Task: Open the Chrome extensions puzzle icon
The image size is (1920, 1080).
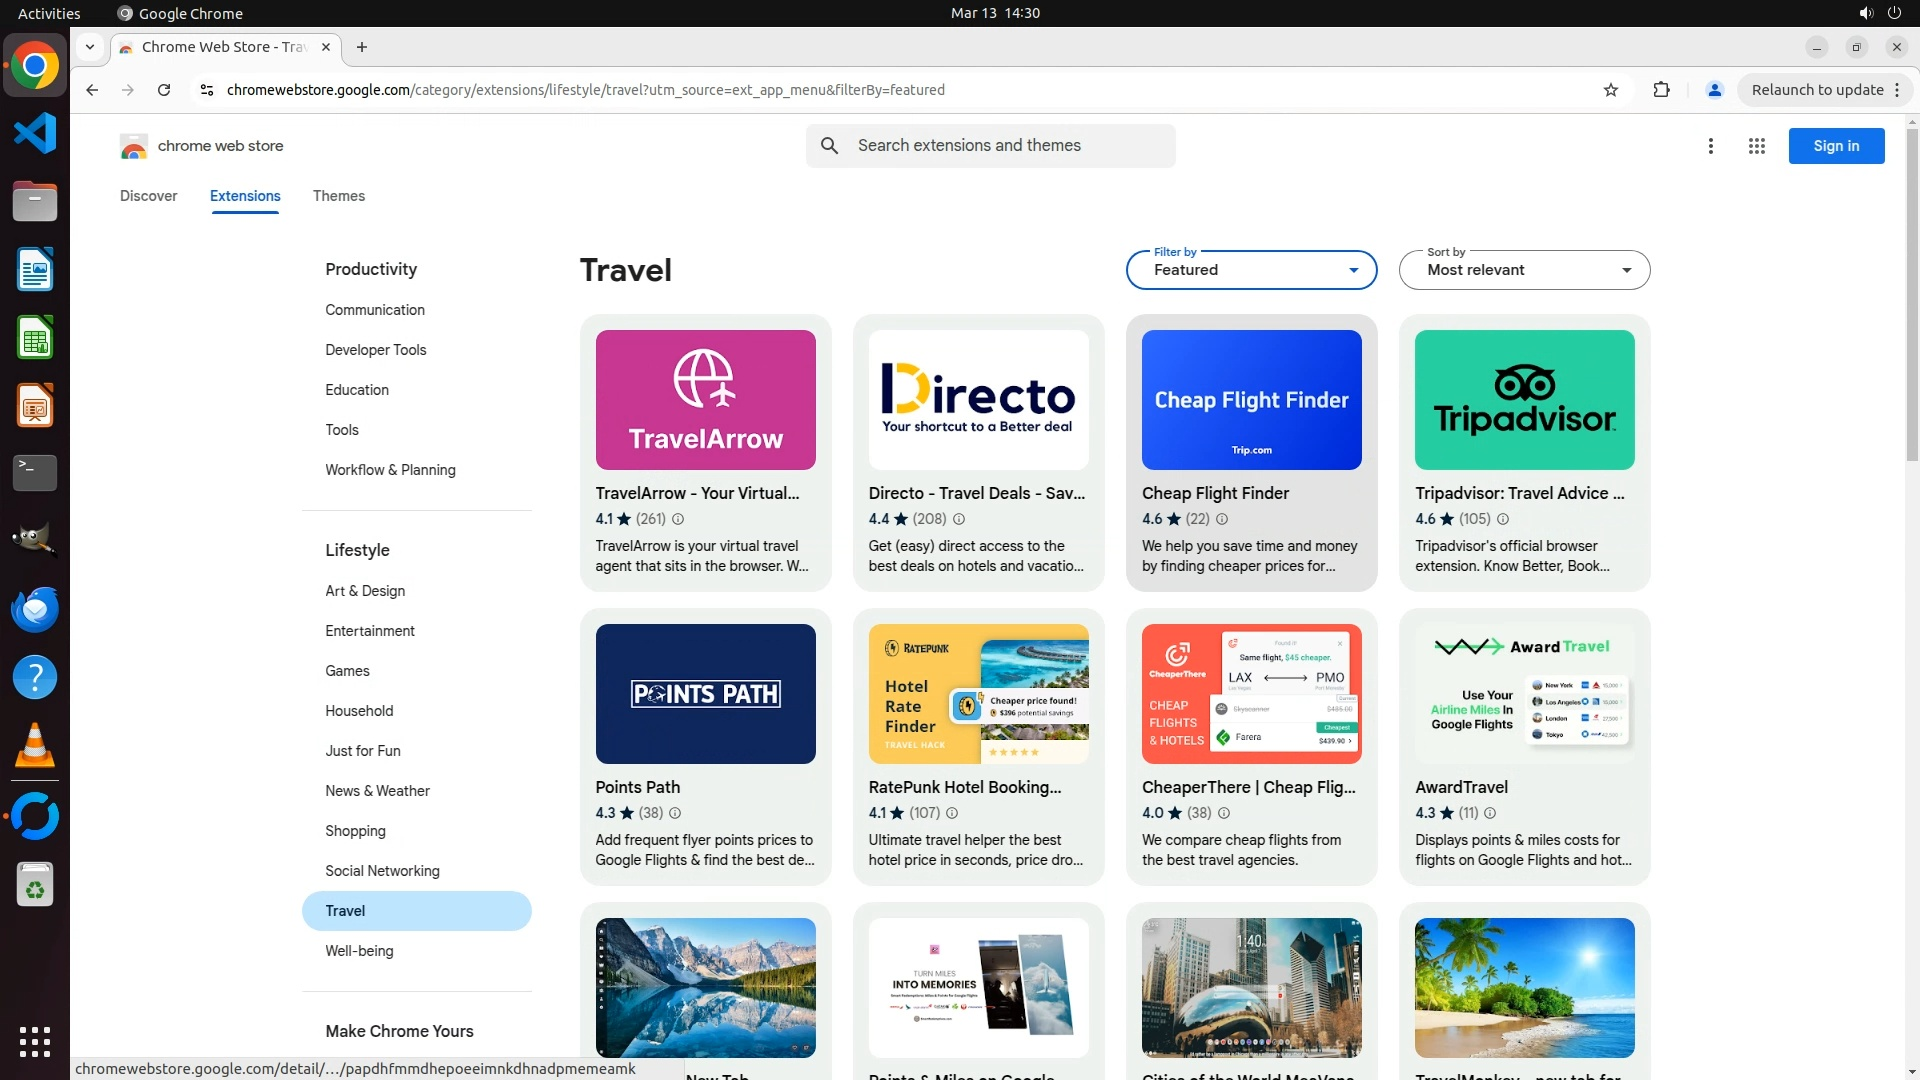Action: tap(1661, 90)
